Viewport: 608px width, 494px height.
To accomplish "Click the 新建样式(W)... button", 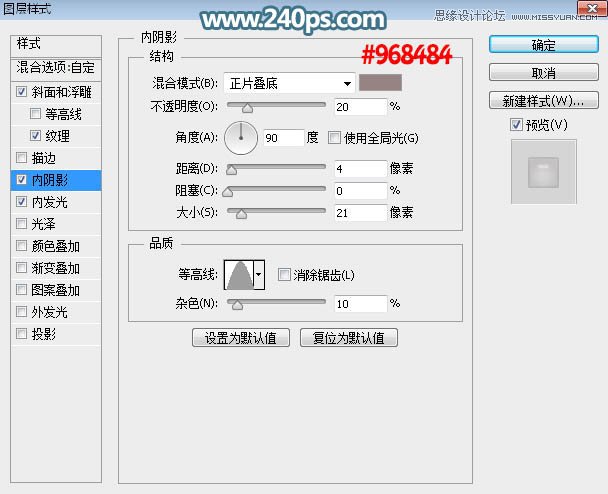I will [x=544, y=100].
